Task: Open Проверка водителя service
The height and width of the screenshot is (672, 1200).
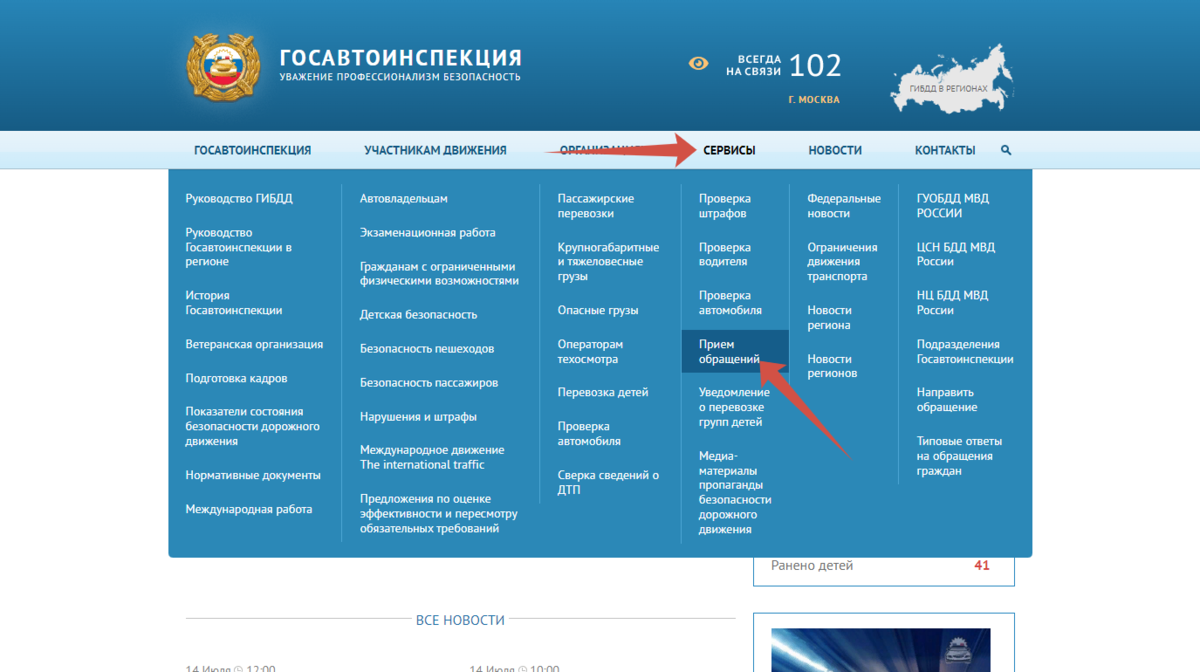Action: pyautogui.click(x=725, y=254)
